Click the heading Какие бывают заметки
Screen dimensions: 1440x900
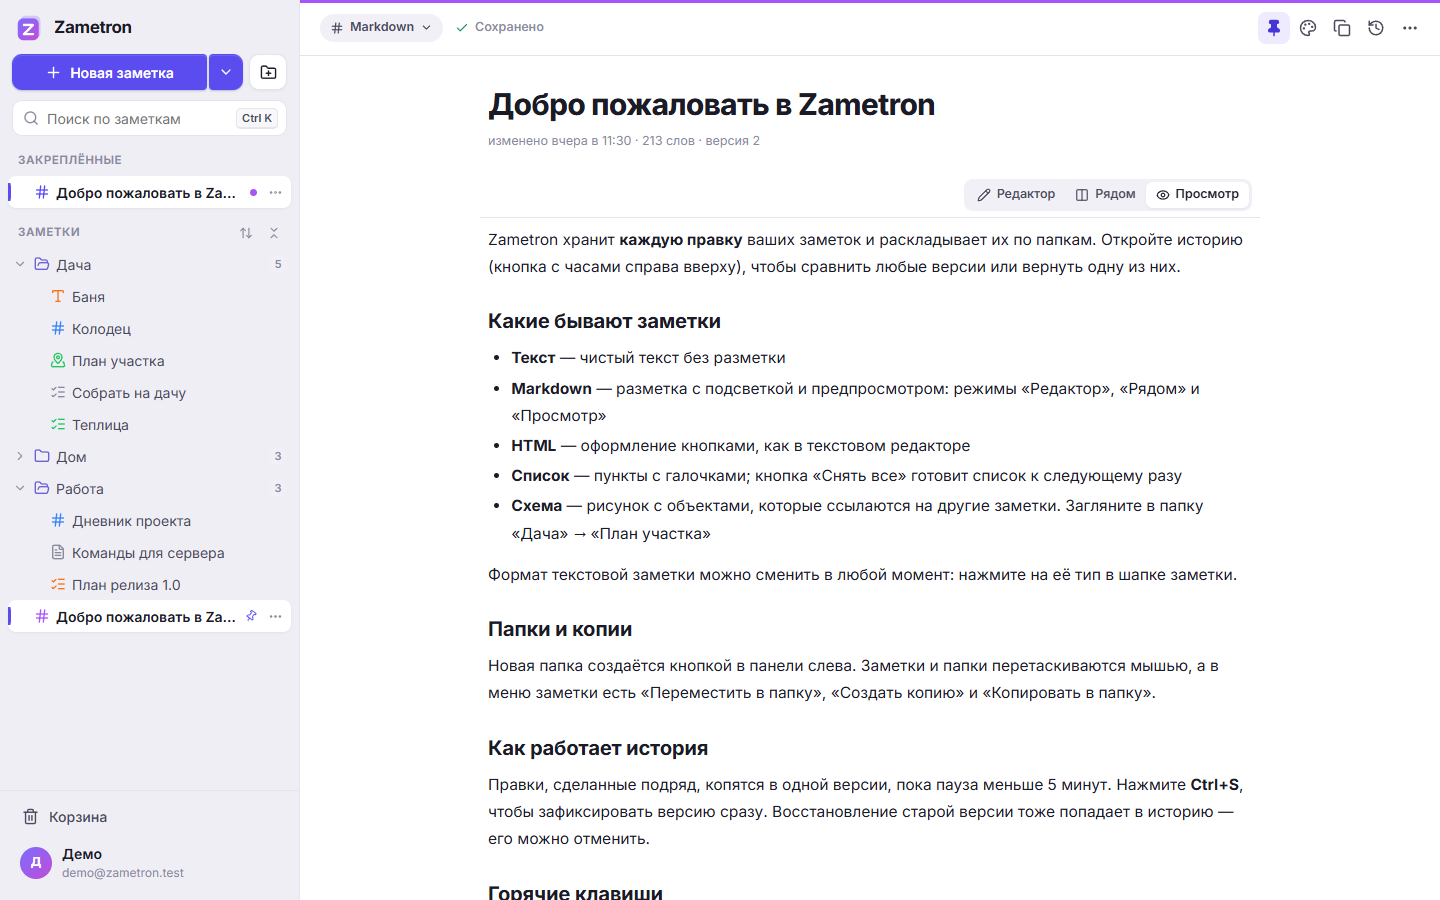point(604,321)
